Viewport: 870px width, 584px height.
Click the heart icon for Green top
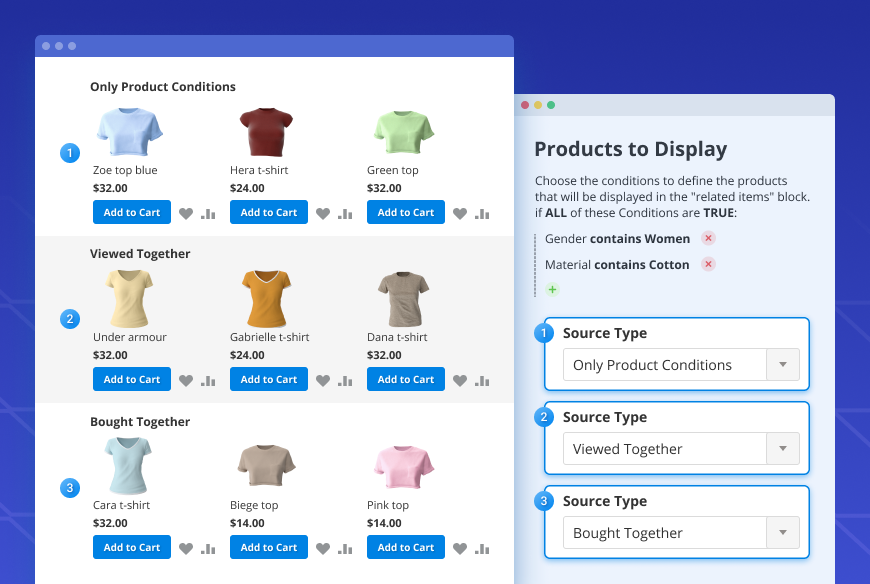point(459,212)
